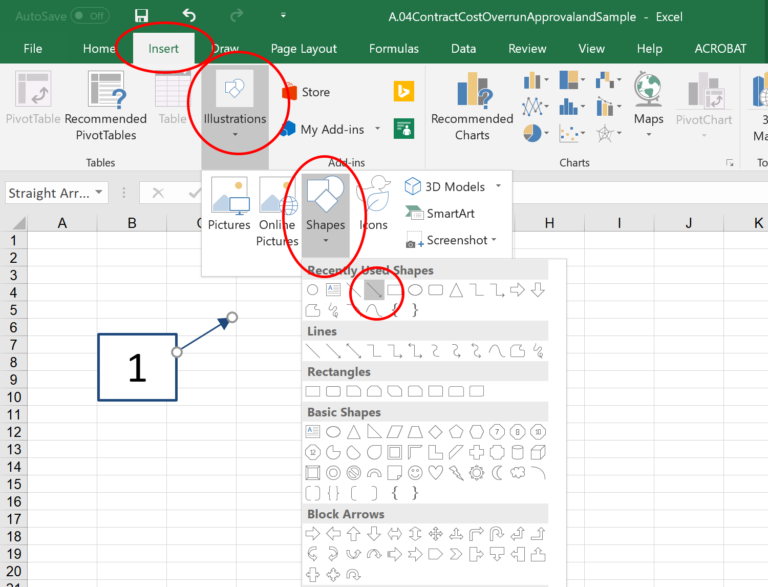This screenshot has height=587, width=768.
Task: Select the highlighted arrow line in Recently Used Shapes
Action: click(374, 290)
